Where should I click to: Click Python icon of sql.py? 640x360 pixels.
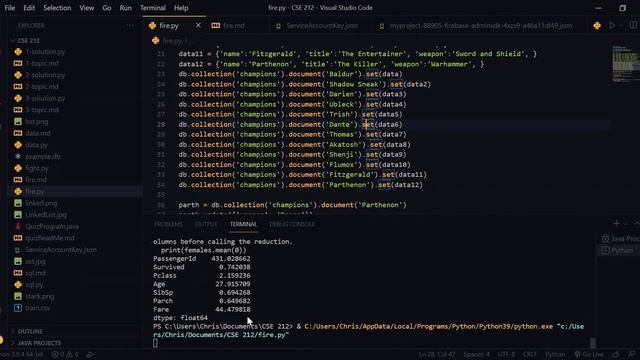(18, 284)
